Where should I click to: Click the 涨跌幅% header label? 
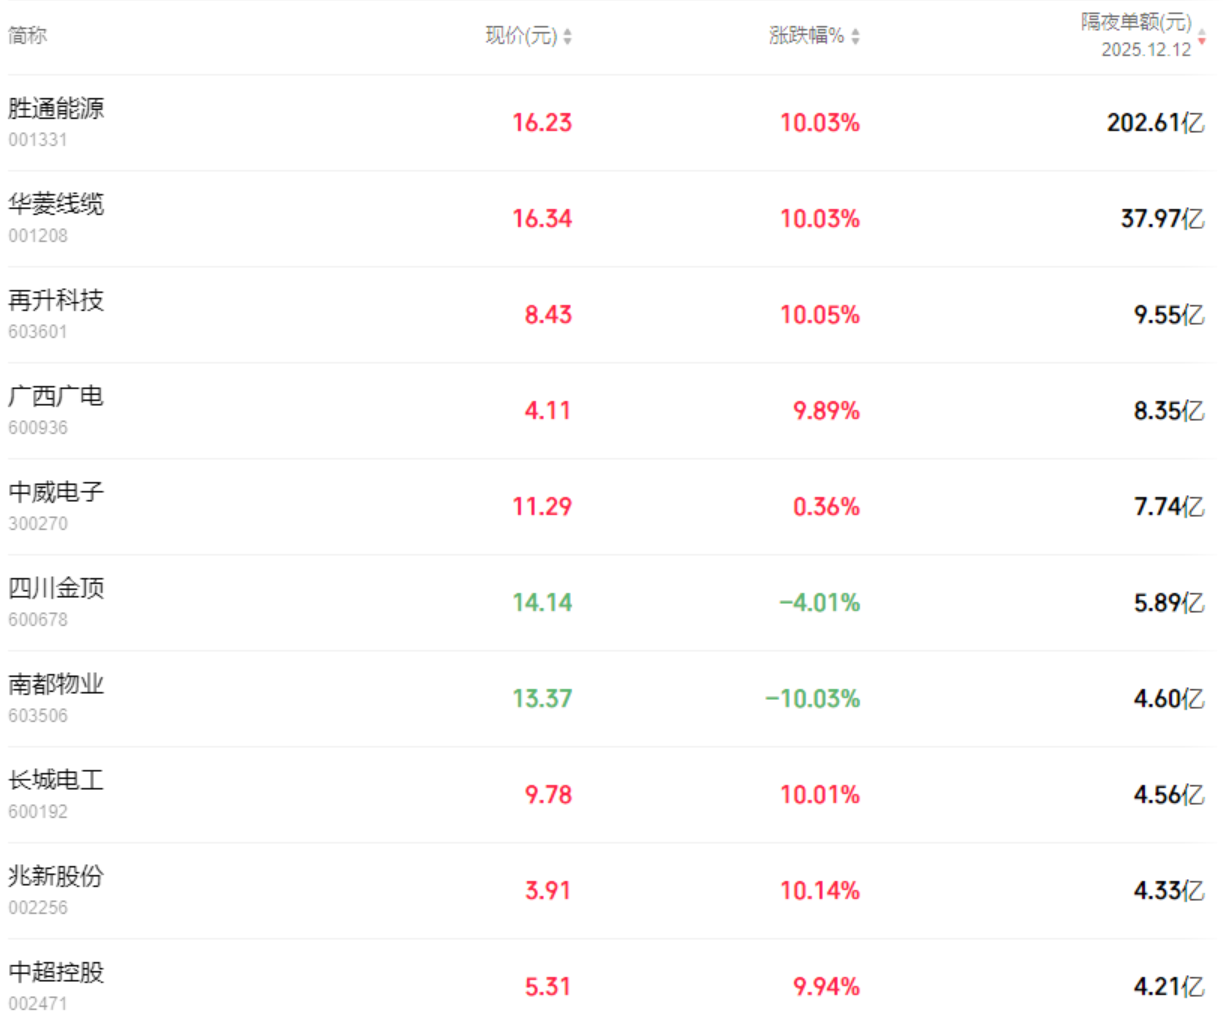tap(807, 36)
